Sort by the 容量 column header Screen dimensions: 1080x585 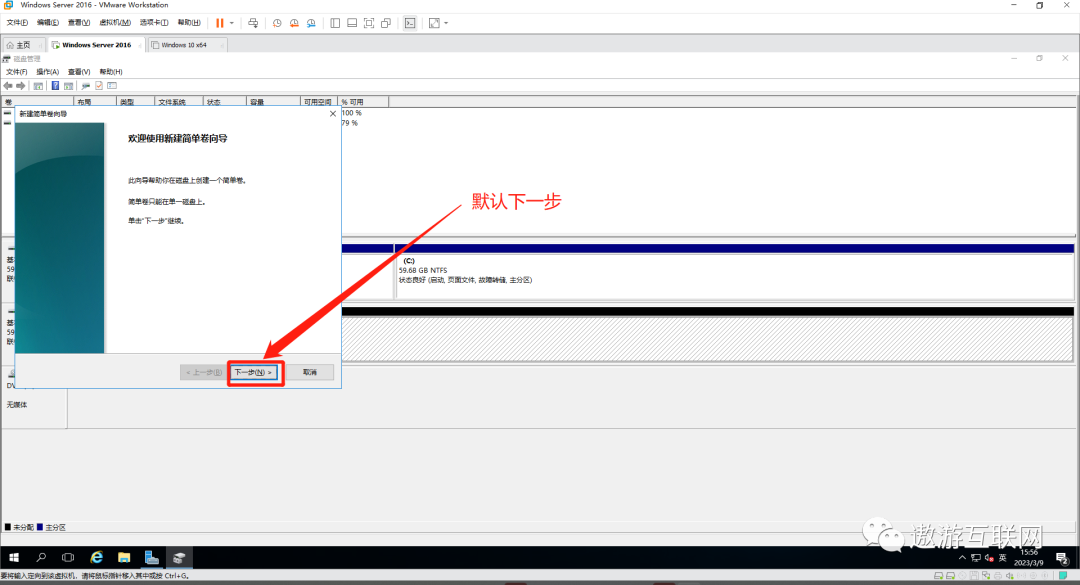pos(273,102)
